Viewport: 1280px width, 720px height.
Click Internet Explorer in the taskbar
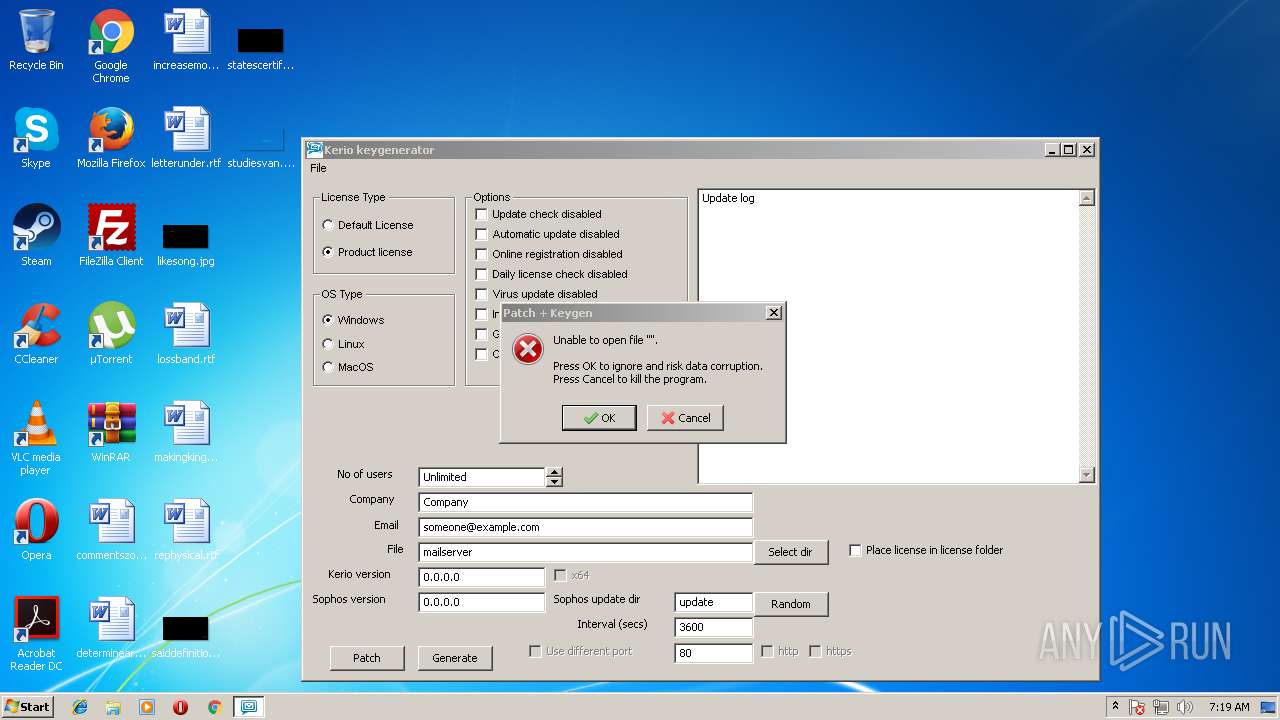(x=80, y=707)
